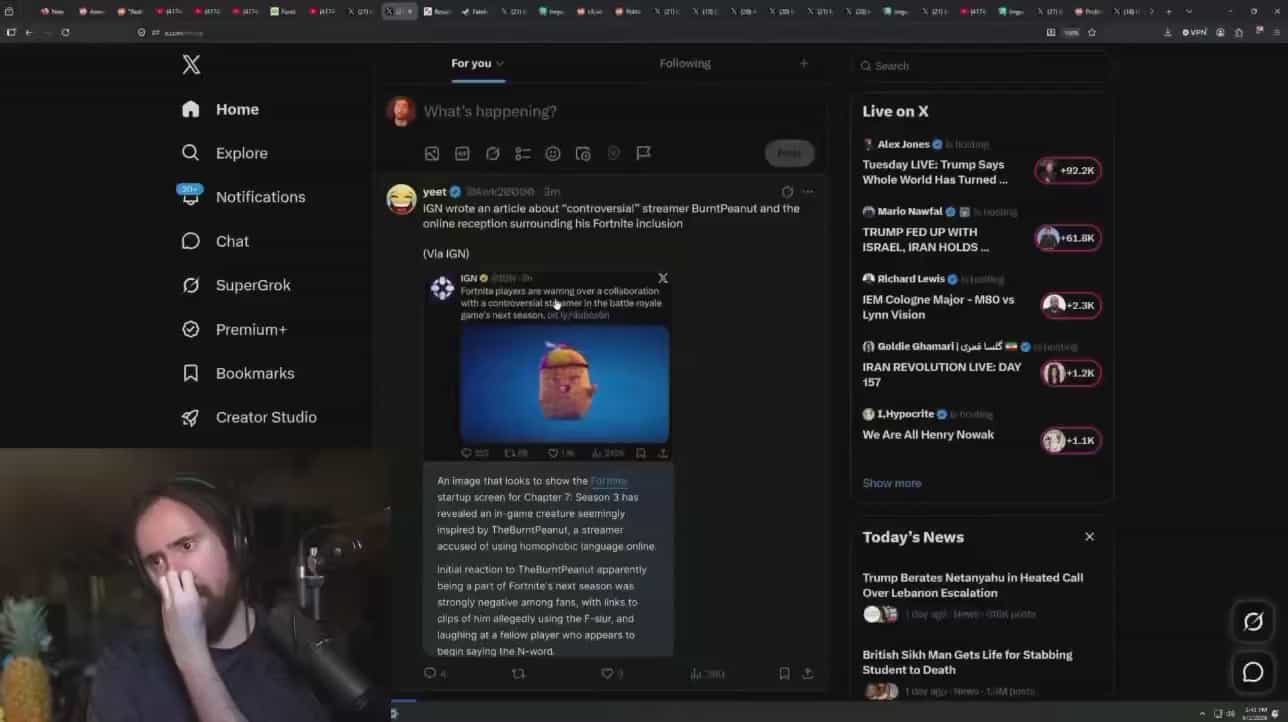Open browser downloads icon
This screenshot has height=722, width=1288.
(x=1167, y=32)
